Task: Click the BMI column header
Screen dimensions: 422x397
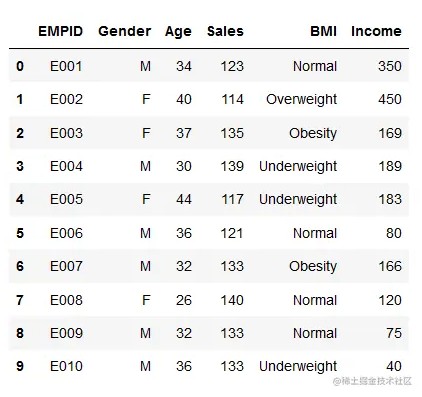Action: (323, 31)
